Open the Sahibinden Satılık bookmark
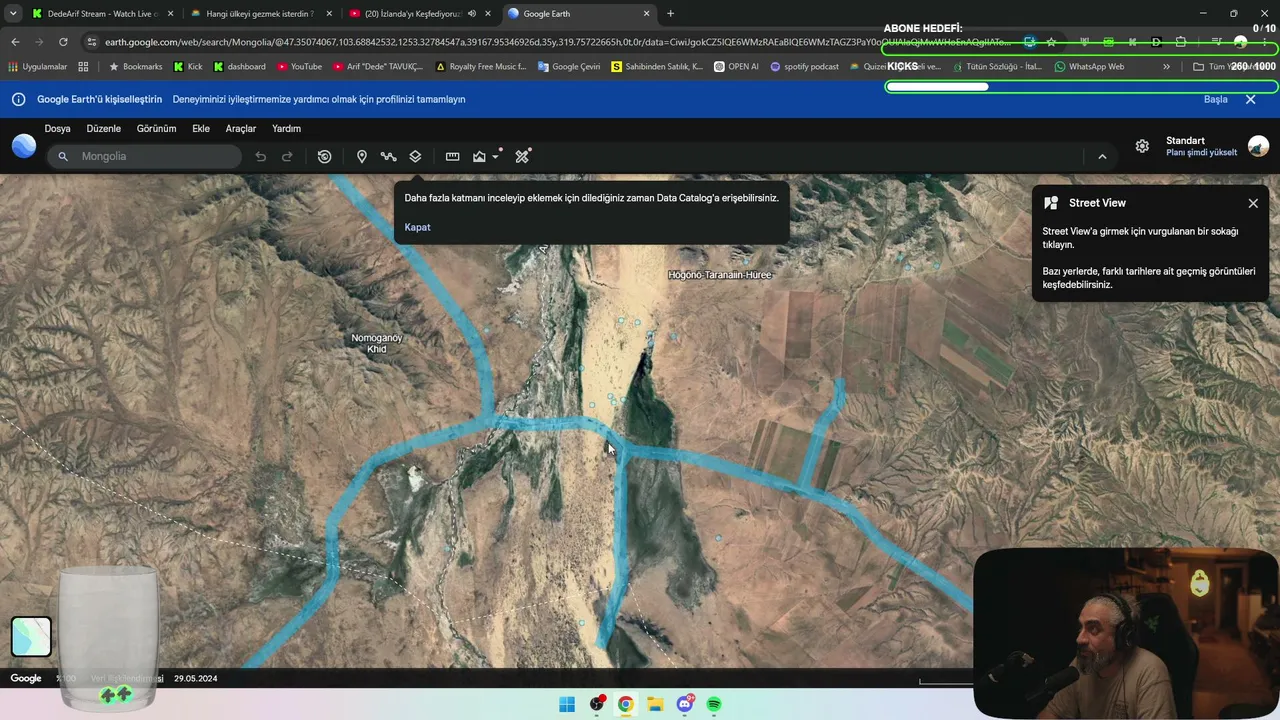This screenshot has width=1280, height=720. [x=657, y=67]
